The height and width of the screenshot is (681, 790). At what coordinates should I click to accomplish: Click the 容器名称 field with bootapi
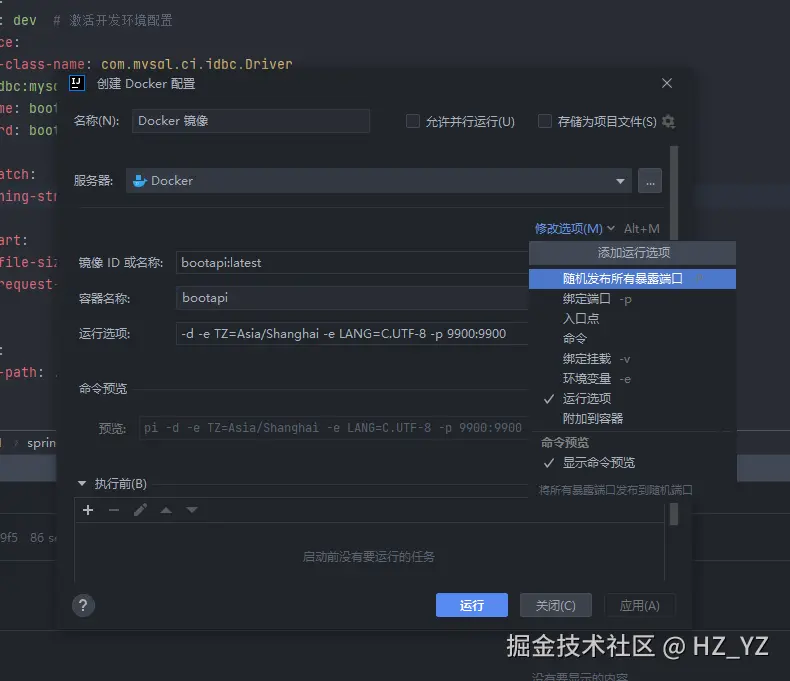352,298
